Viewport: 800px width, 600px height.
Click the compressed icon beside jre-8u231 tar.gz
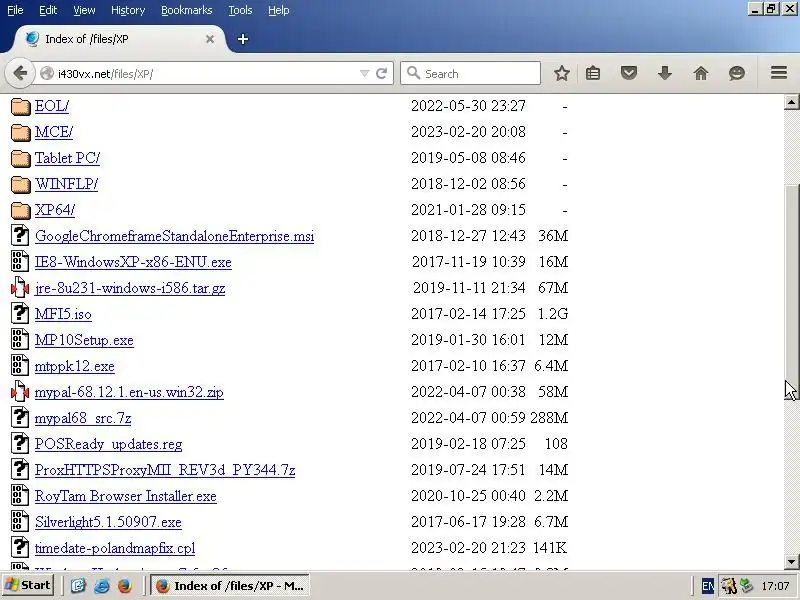coord(20,287)
